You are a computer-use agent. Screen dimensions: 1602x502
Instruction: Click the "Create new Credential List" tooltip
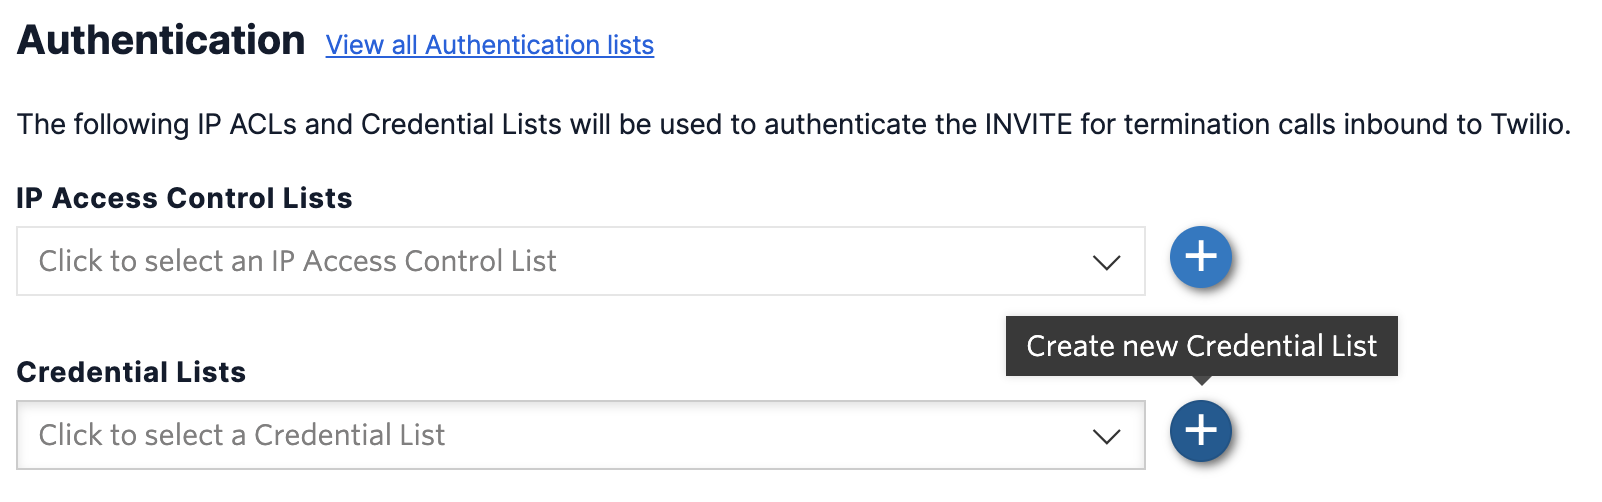coord(1201,346)
